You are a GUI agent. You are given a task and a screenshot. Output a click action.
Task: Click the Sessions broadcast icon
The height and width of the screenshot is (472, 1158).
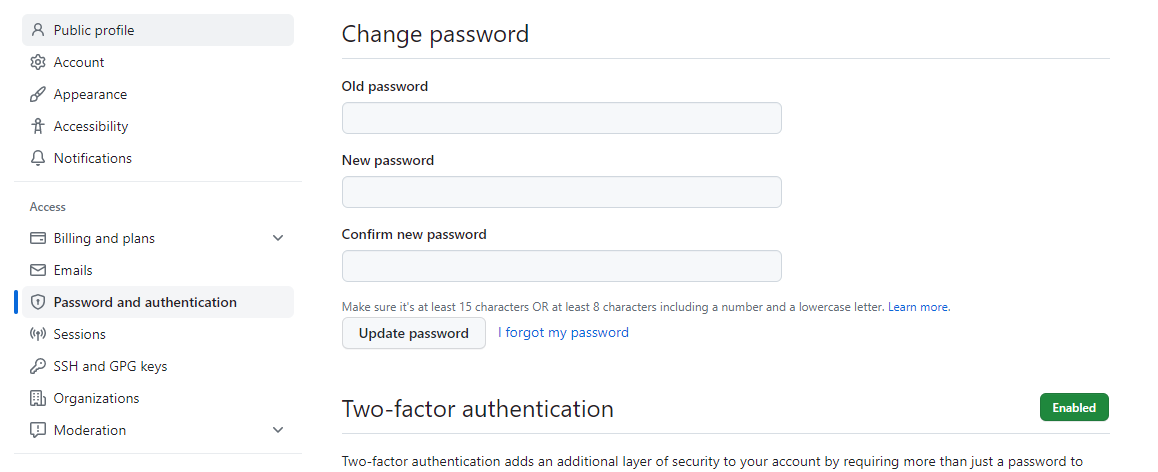pos(38,334)
